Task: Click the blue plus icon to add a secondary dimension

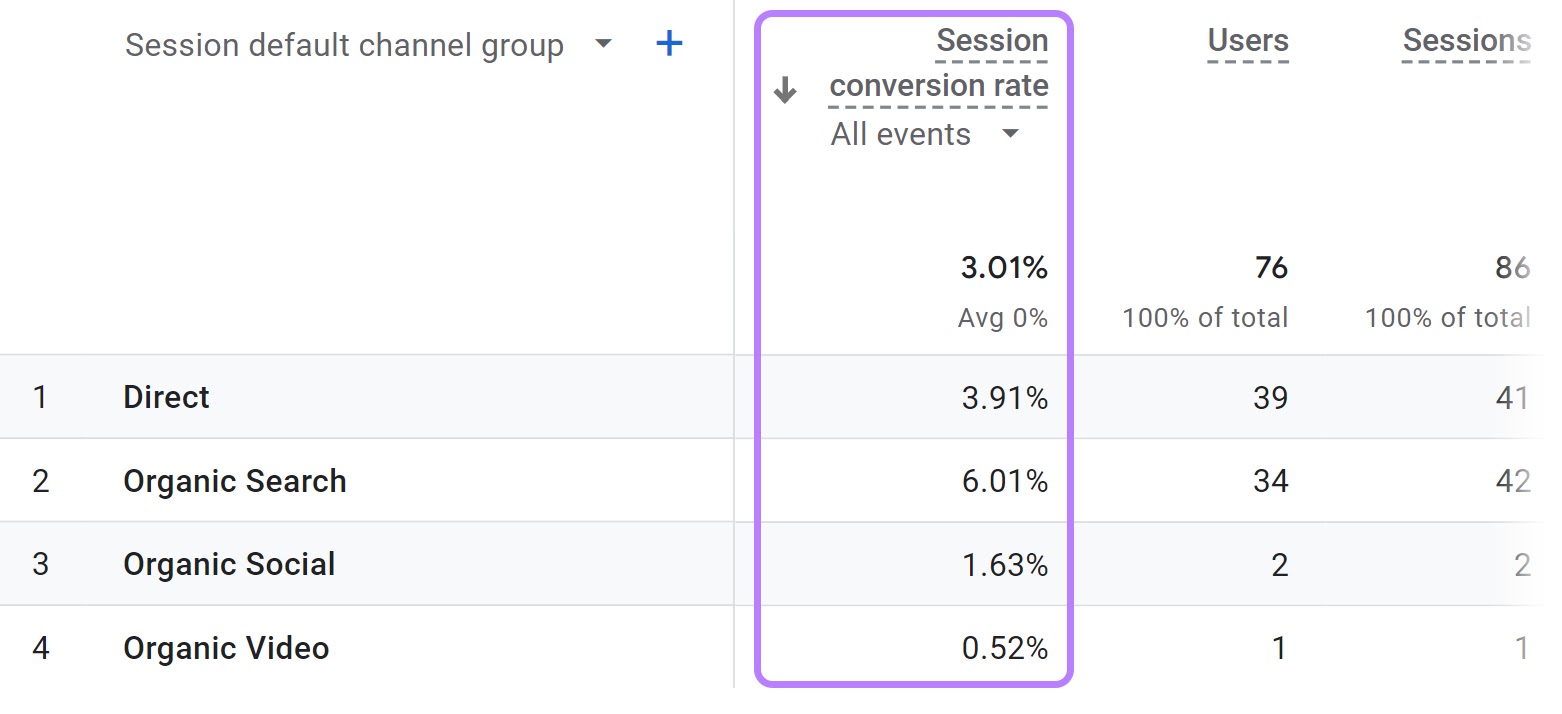Action: click(x=668, y=43)
